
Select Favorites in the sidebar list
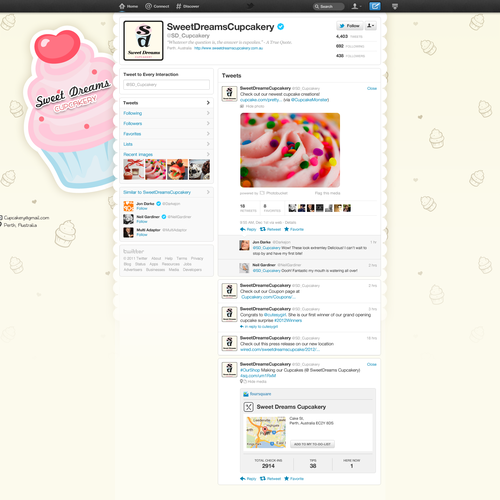[166, 134]
